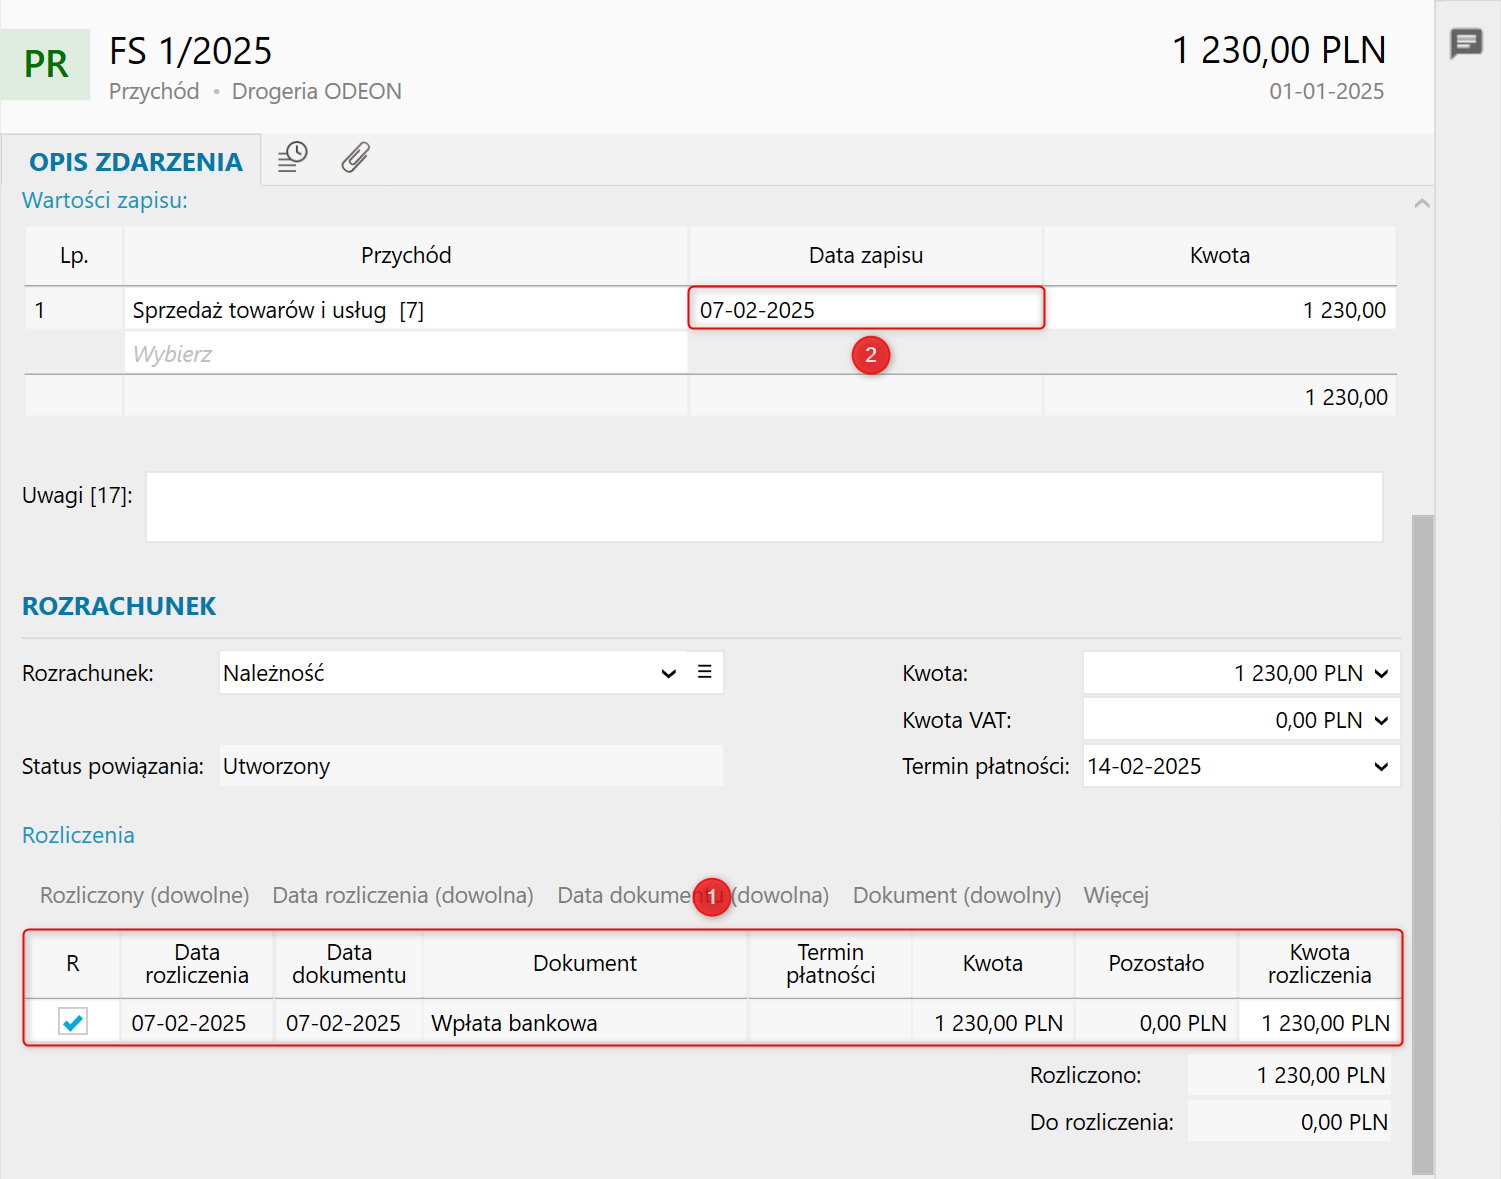
Task: Collapse the Wartości zapisu section
Action: click(x=1421, y=203)
